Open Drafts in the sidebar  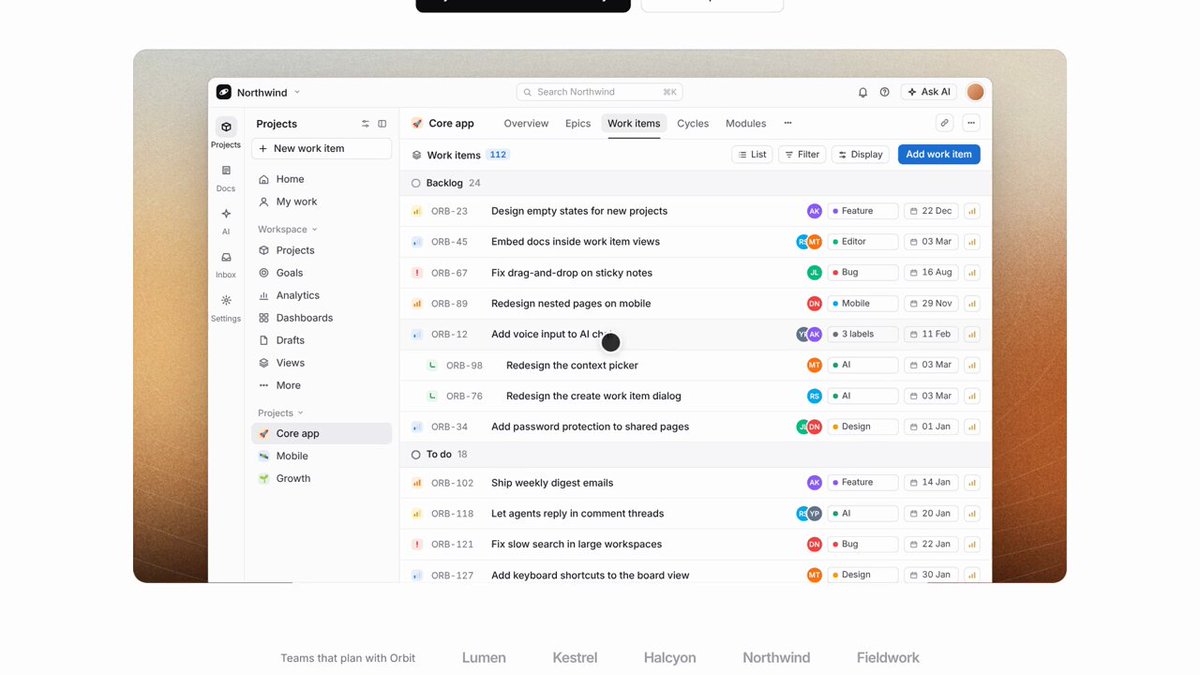[321, 340]
